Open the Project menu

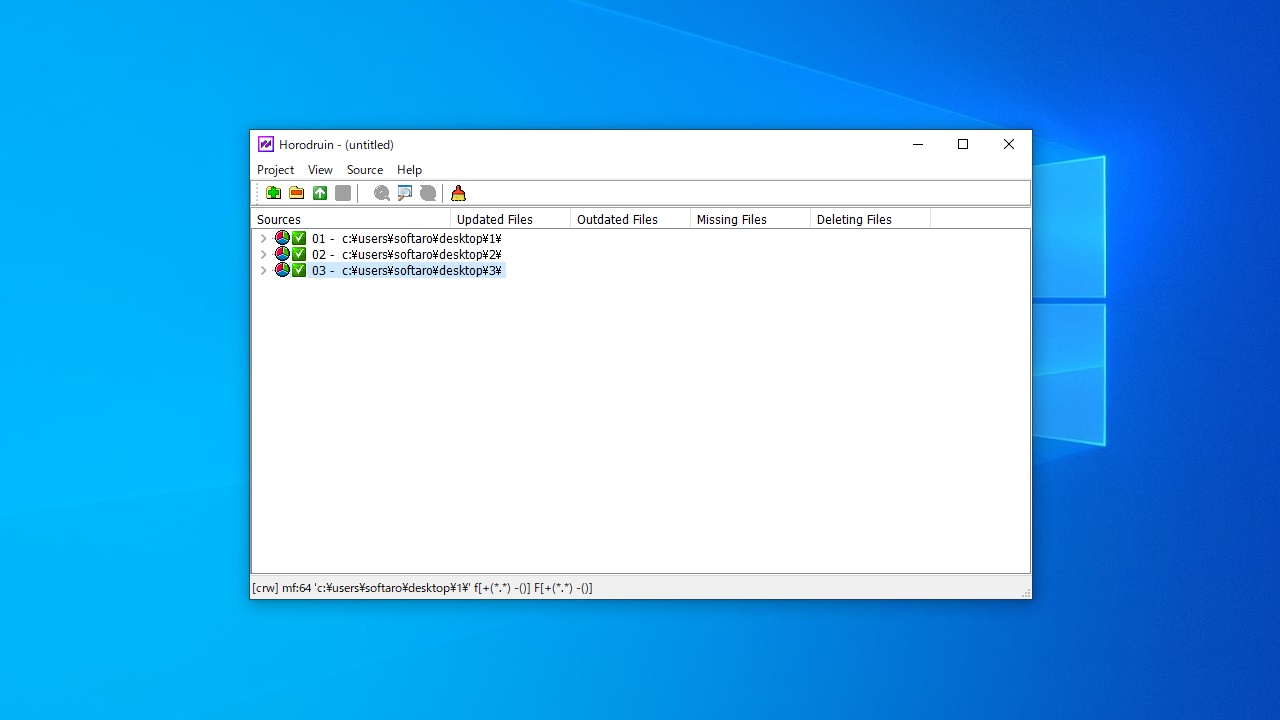point(275,170)
